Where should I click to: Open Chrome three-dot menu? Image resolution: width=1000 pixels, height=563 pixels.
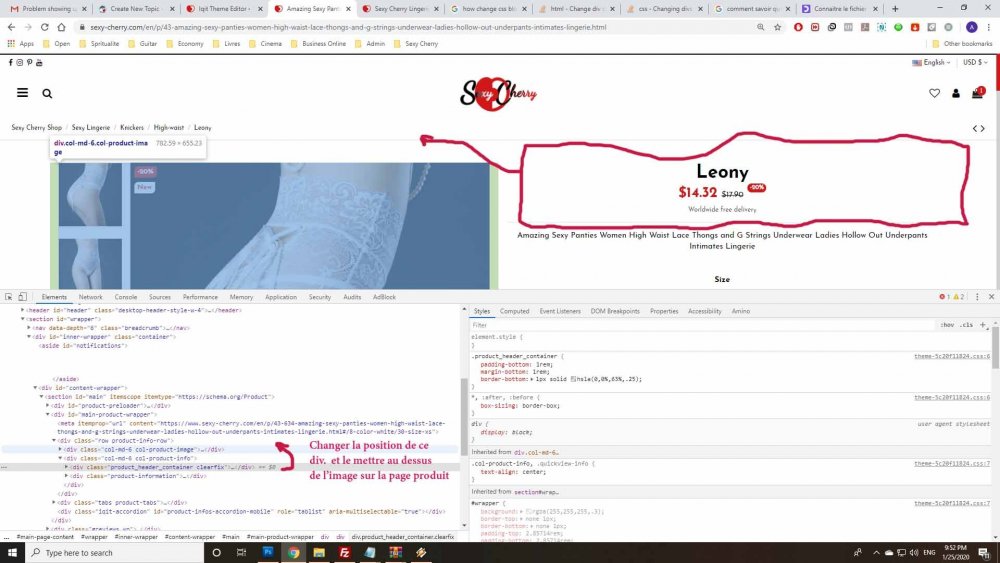point(989,27)
